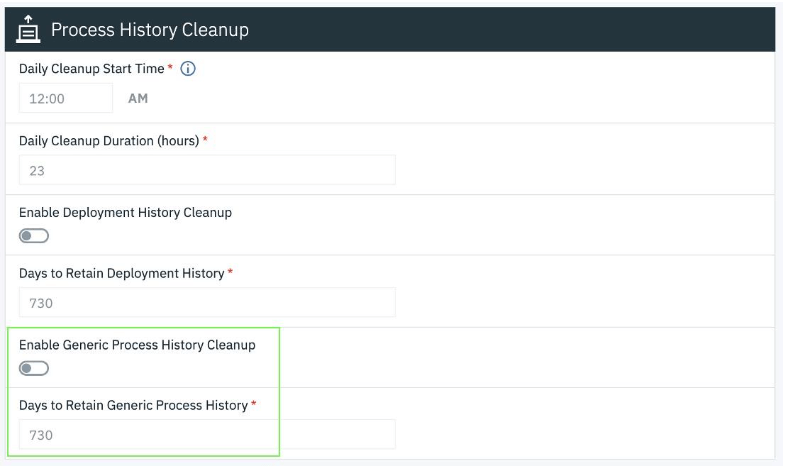This screenshot has height=469, width=788.
Task: Click the Daily Cleanup Duration (hours) label
Action: [109, 141]
